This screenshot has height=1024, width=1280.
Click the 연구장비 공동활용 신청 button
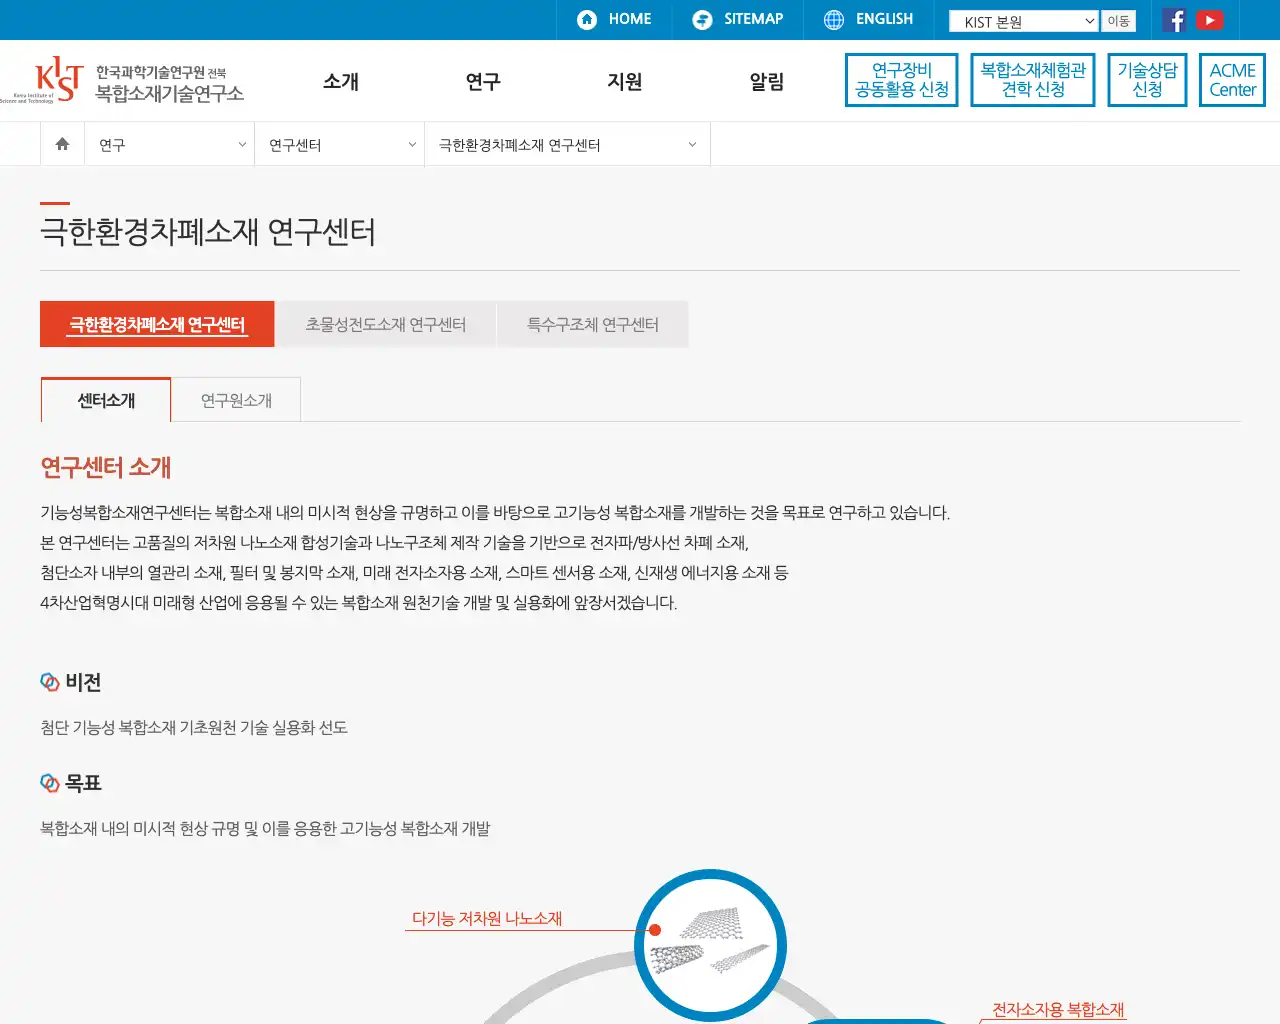pos(902,80)
